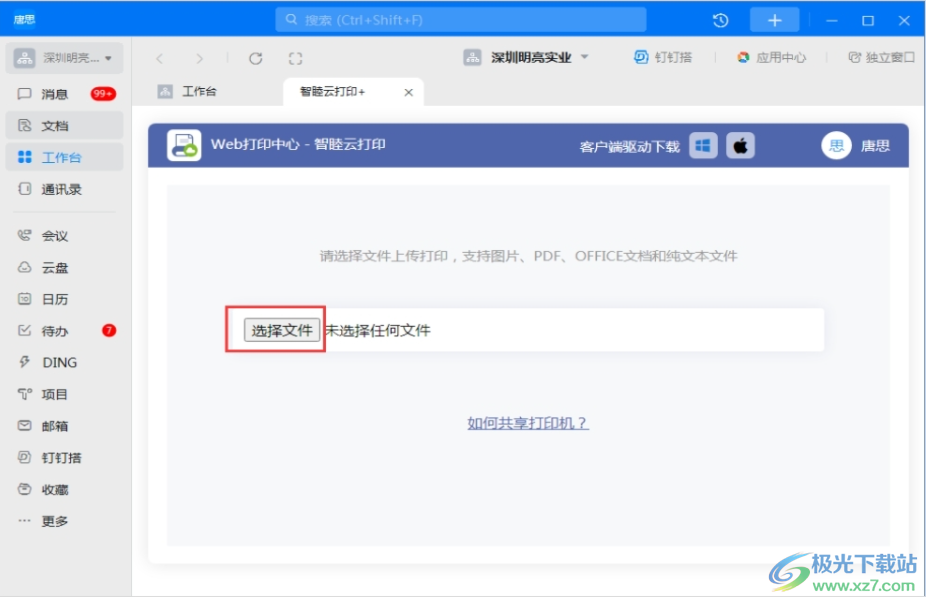The image size is (928, 602).
Task: Close the 智睦云打印+ tab
Action: tap(408, 92)
